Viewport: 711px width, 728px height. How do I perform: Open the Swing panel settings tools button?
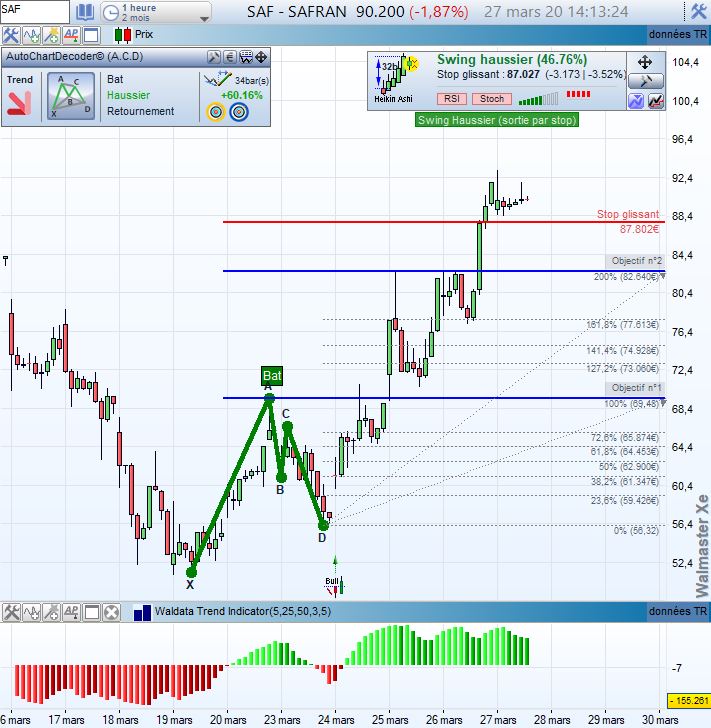tap(646, 81)
